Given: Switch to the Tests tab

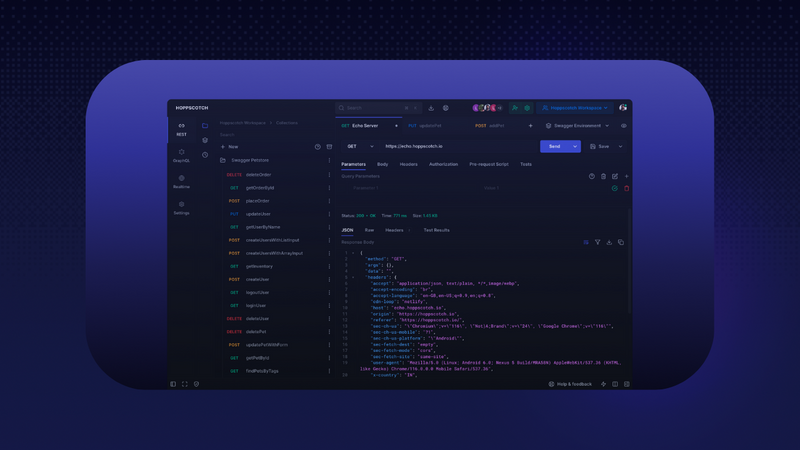Looking at the screenshot, I should (x=526, y=164).
